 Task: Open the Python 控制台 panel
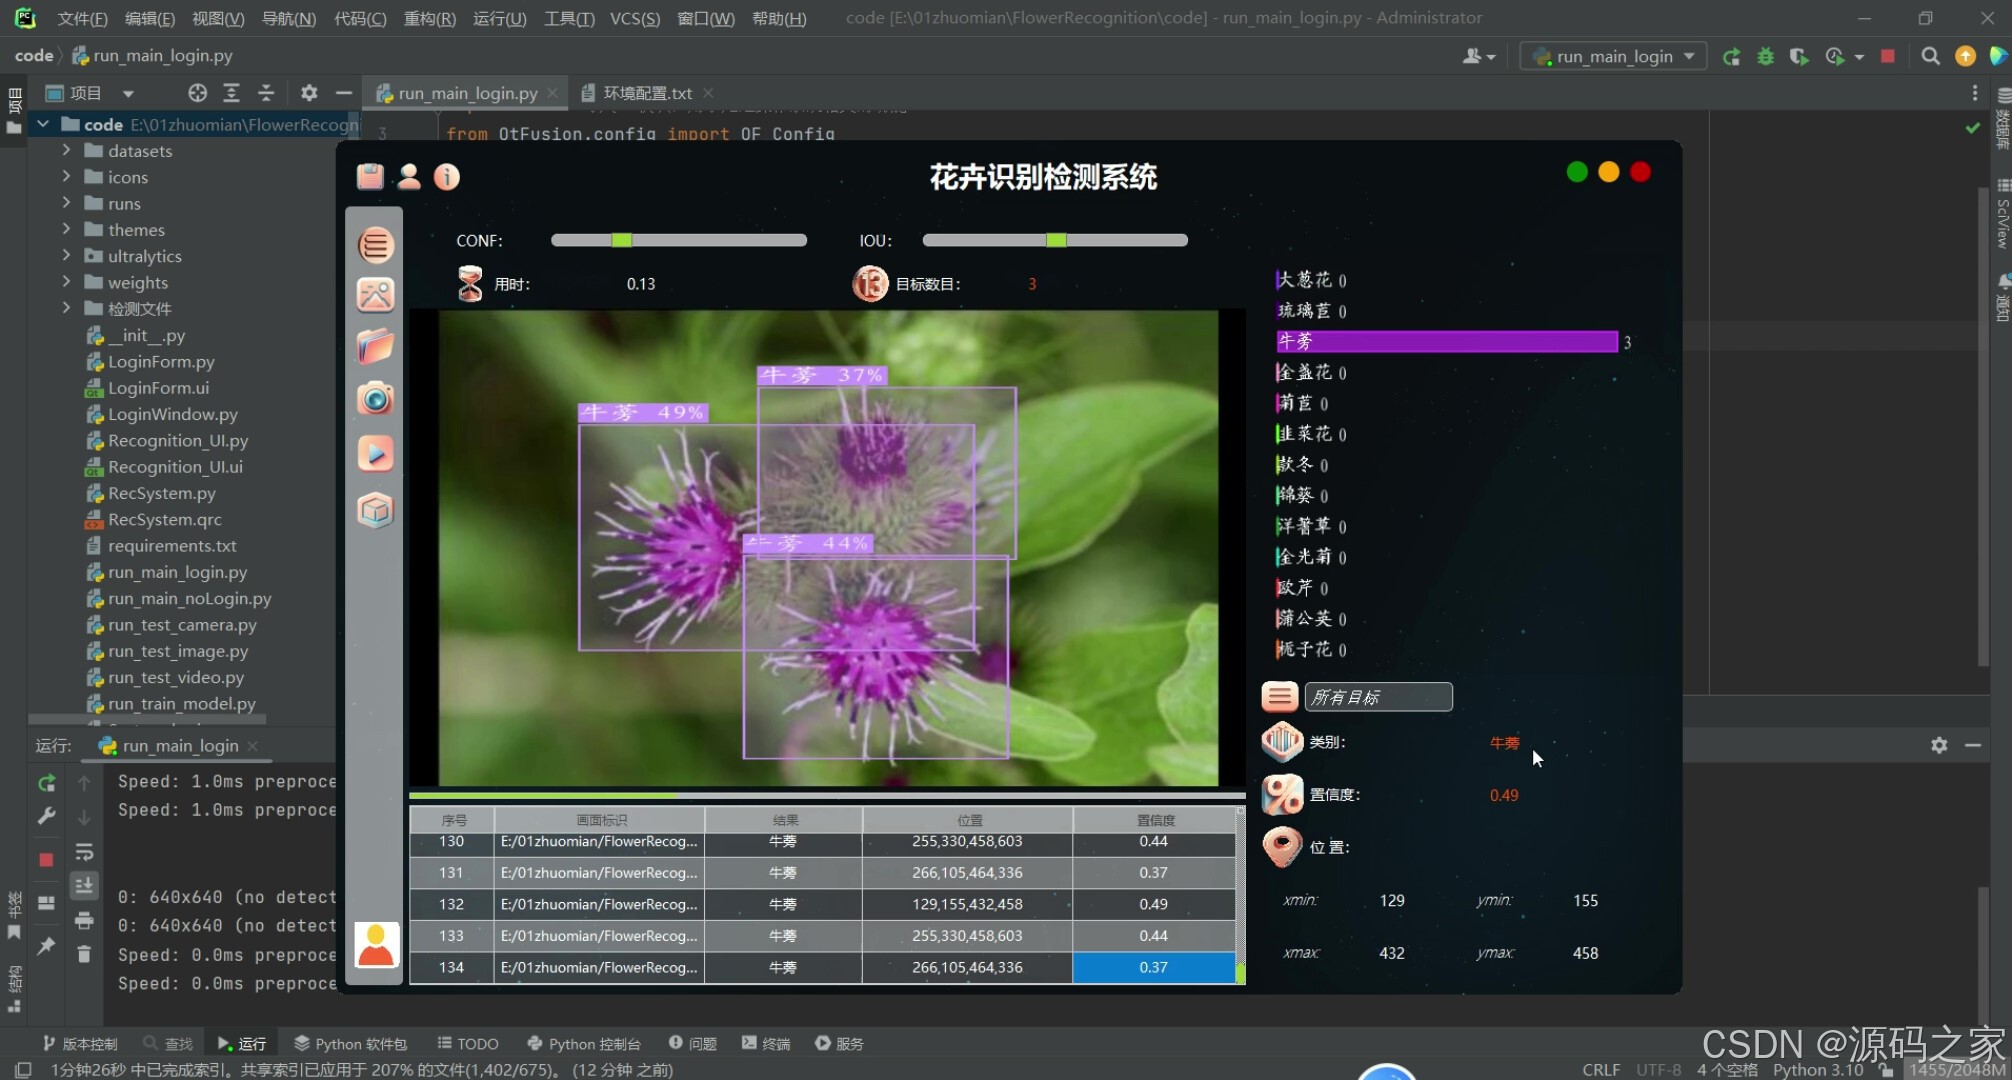584,1043
